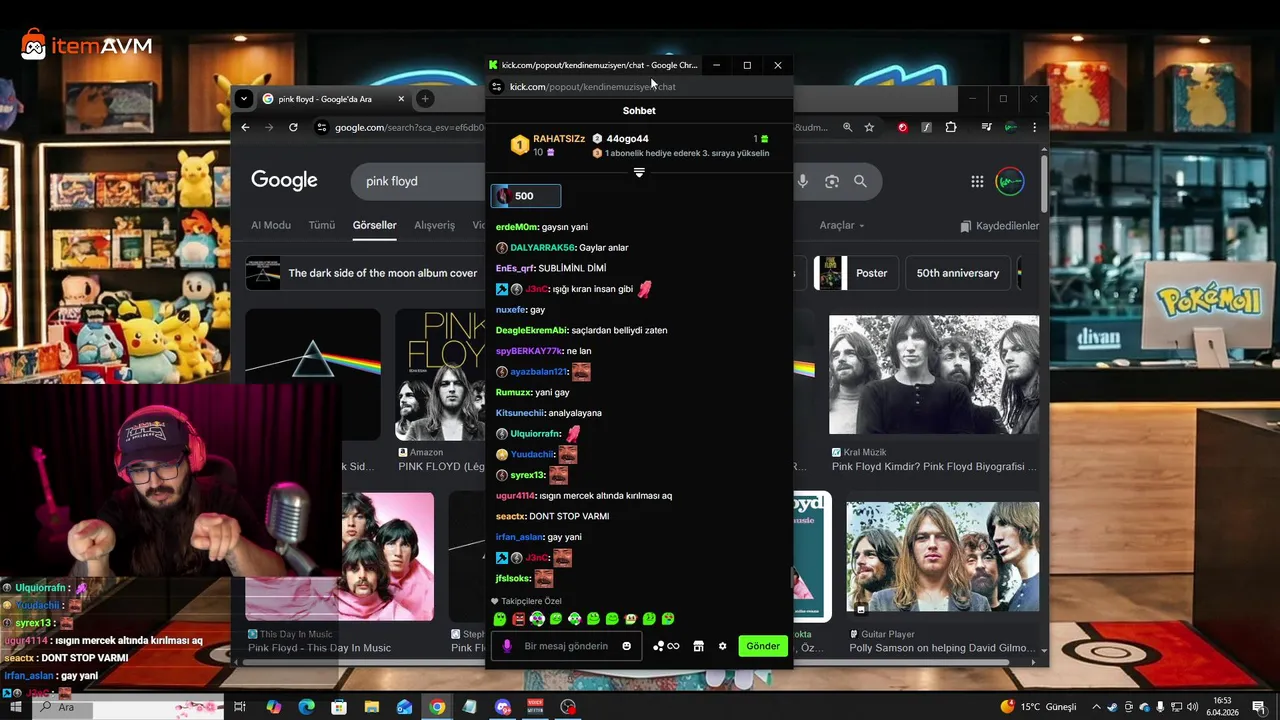Screen dimensions: 1280x720
Task: Click site info icon in Kick popout address bar
Action: pos(497,87)
